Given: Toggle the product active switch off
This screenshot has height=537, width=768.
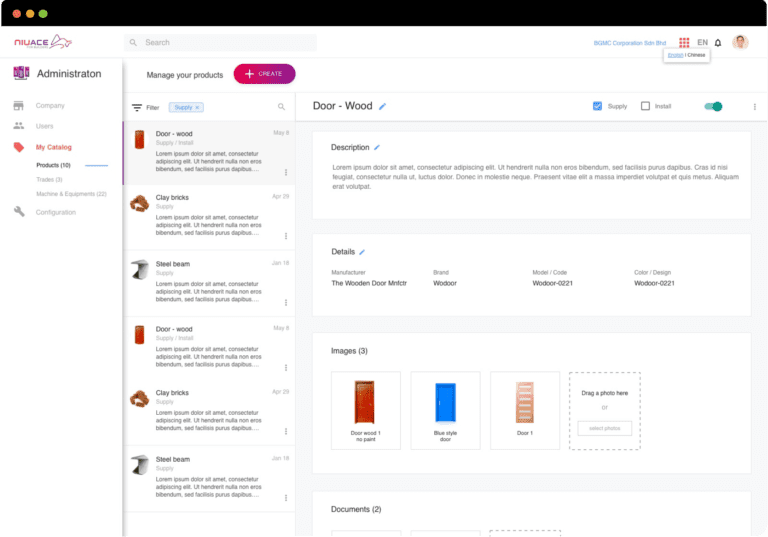Looking at the screenshot, I should [x=713, y=106].
